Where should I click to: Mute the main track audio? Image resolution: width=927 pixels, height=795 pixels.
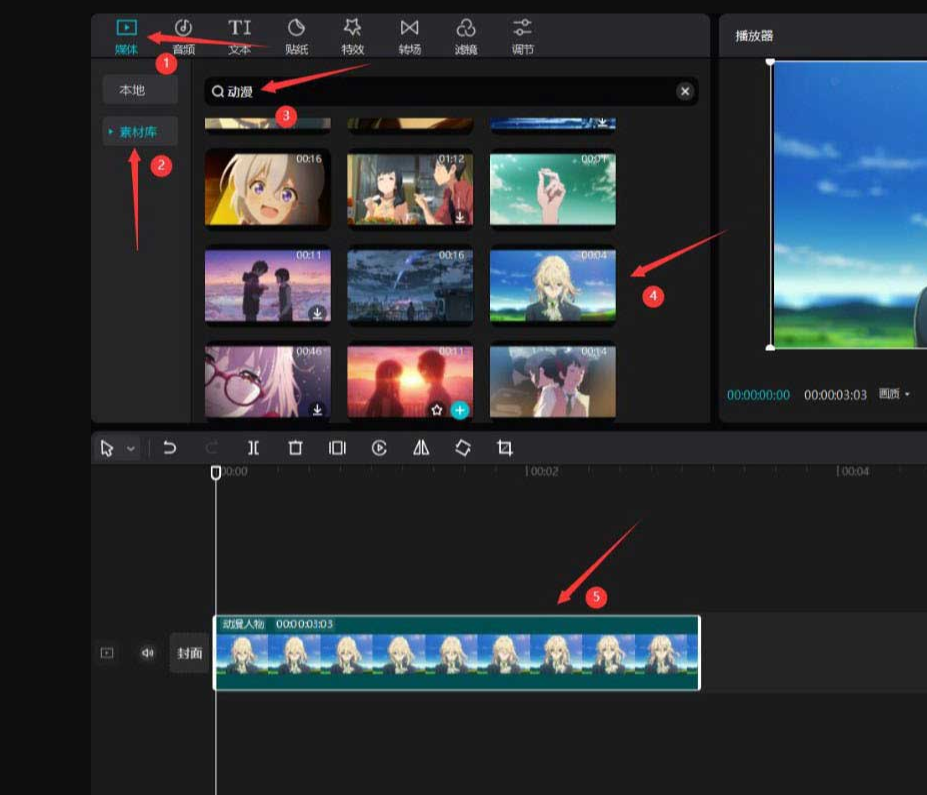point(147,653)
